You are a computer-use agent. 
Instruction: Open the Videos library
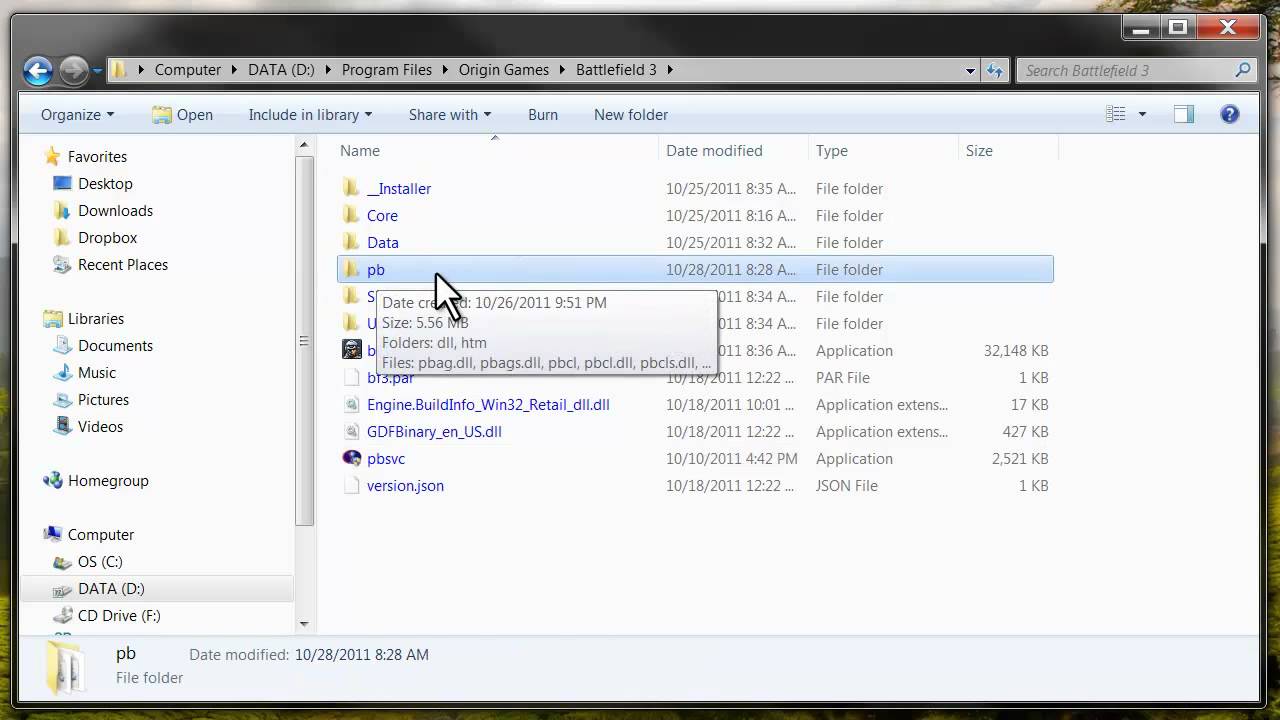(x=100, y=427)
